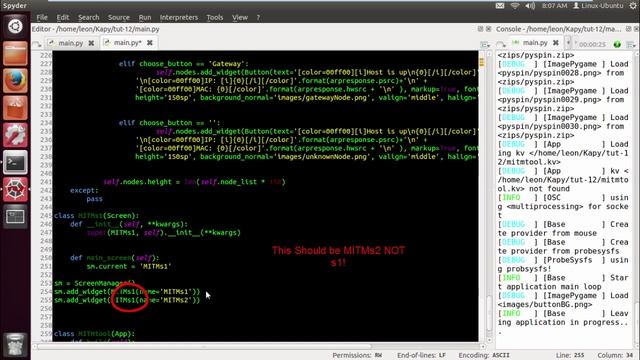Click 'self.nodes.height' assignment line
The height and width of the screenshot is (360, 640).
[x=194, y=182]
